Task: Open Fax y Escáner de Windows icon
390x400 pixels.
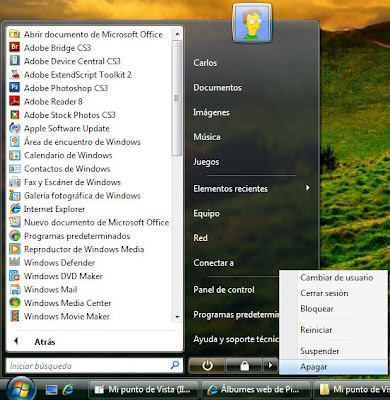Action: pos(15,182)
